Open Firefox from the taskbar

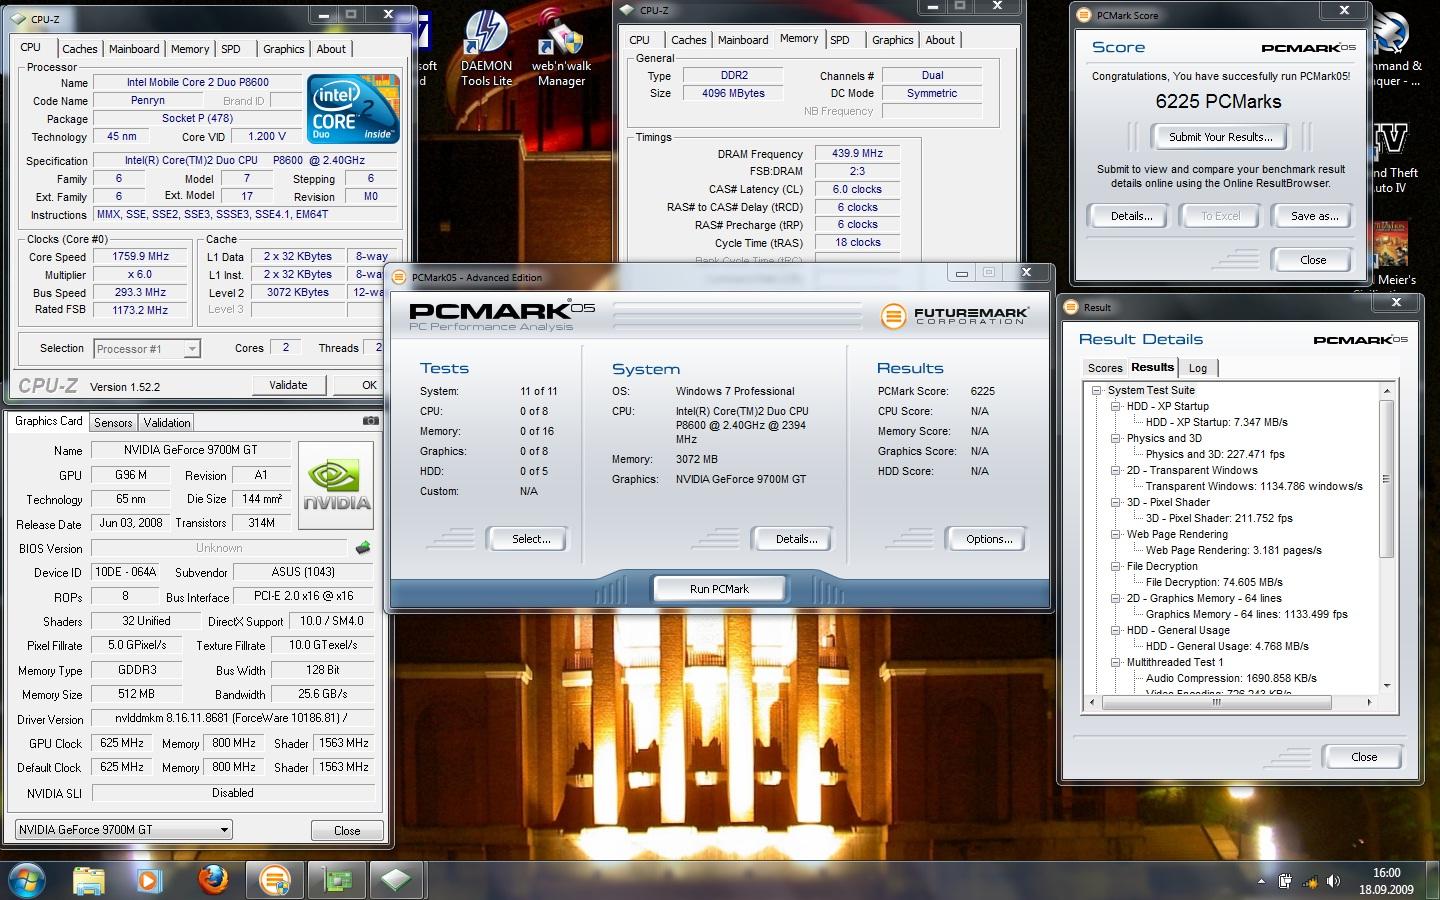(x=212, y=880)
